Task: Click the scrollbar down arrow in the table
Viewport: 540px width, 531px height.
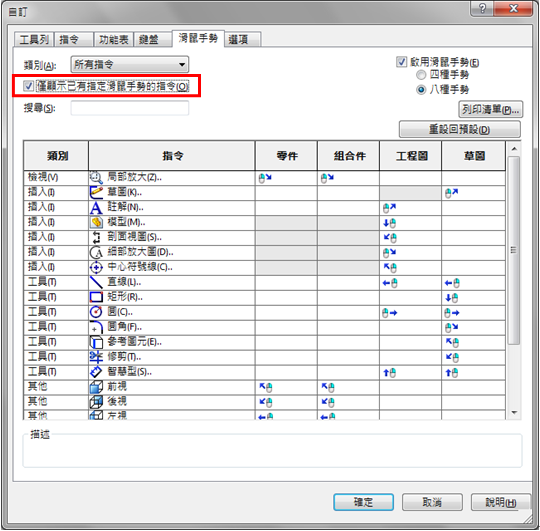Action: pos(514,412)
